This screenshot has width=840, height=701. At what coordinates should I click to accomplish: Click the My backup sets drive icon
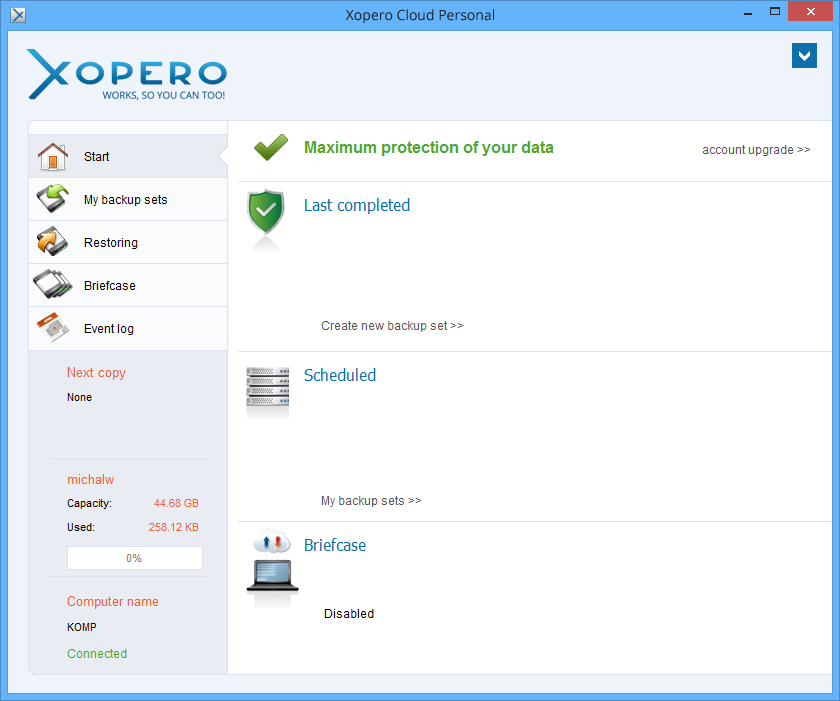(x=52, y=198)
